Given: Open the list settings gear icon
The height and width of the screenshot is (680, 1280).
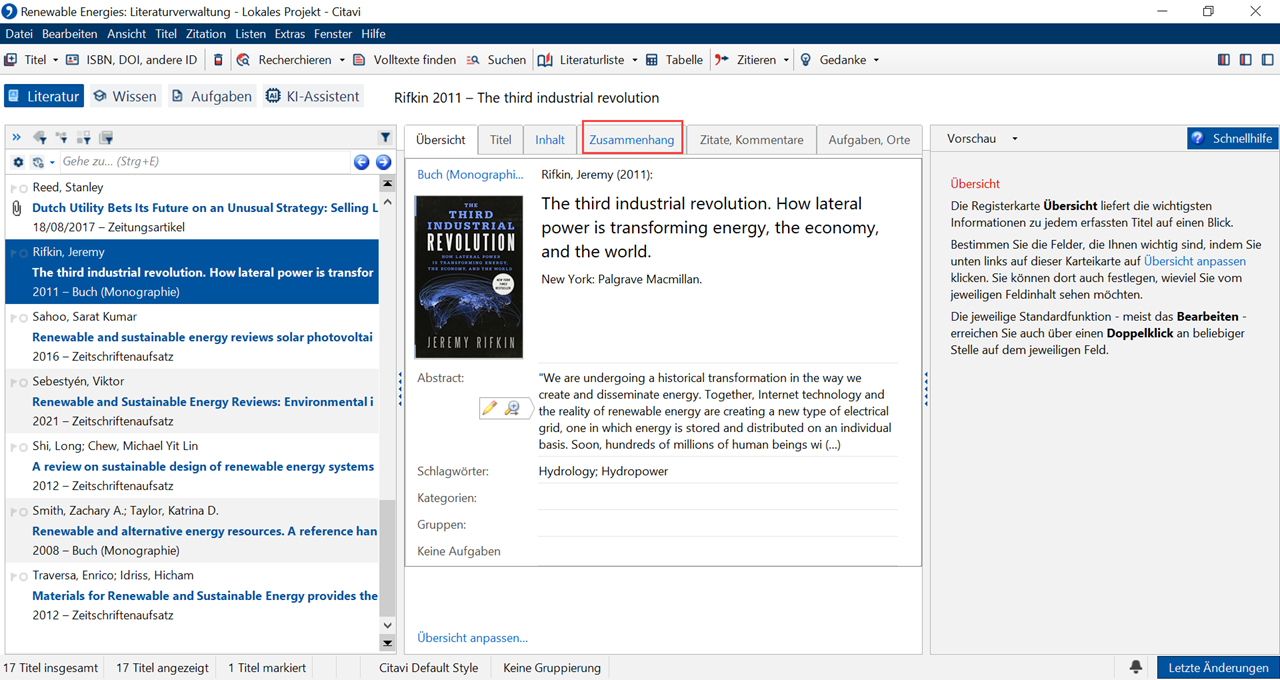Looking at the screenshot, I should pyautogui.click(x=18, y=162).
